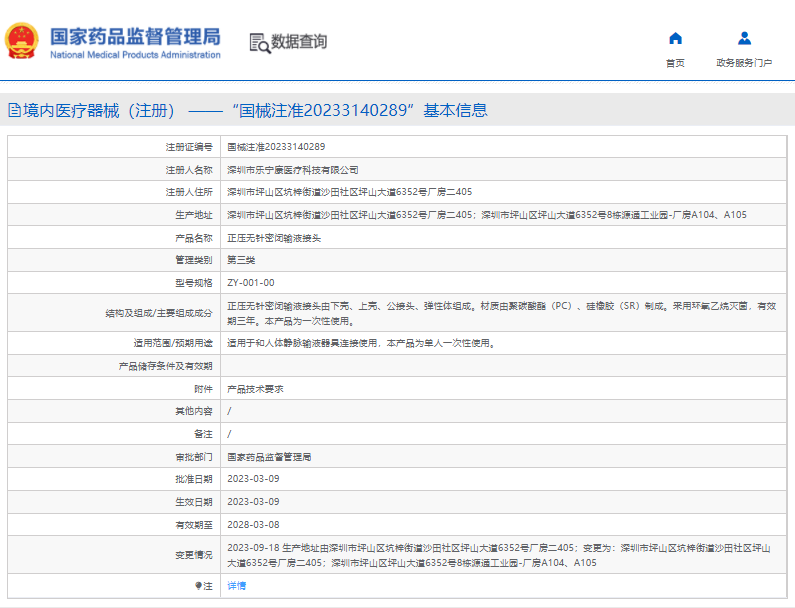The height and width of the screenshot is (608, 795).
Task: Select 深圳市乐宁康医疗科技有限公司 registrant name
Action: (293, 170)
